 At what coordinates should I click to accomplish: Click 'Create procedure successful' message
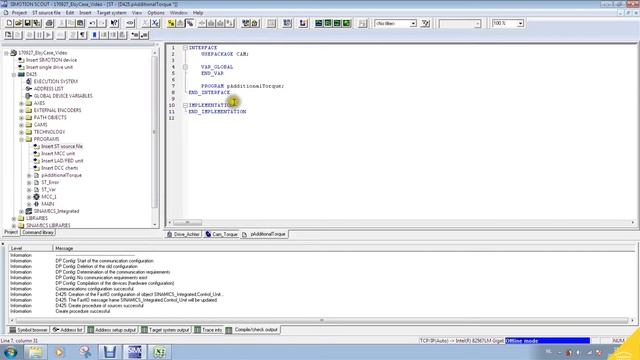coord(82,311)
